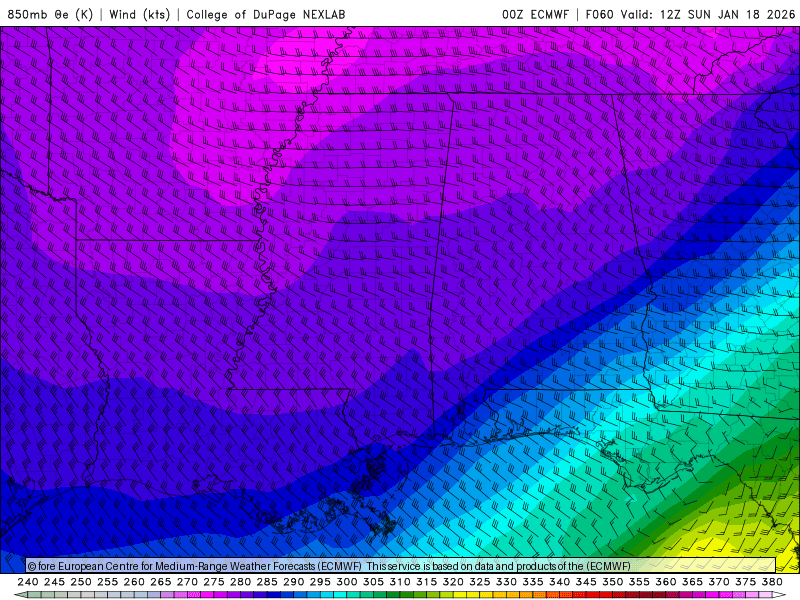Click the colorbar value 260
Screen dimensions: 800x600
pyautogui.click(x=134, y=582)
